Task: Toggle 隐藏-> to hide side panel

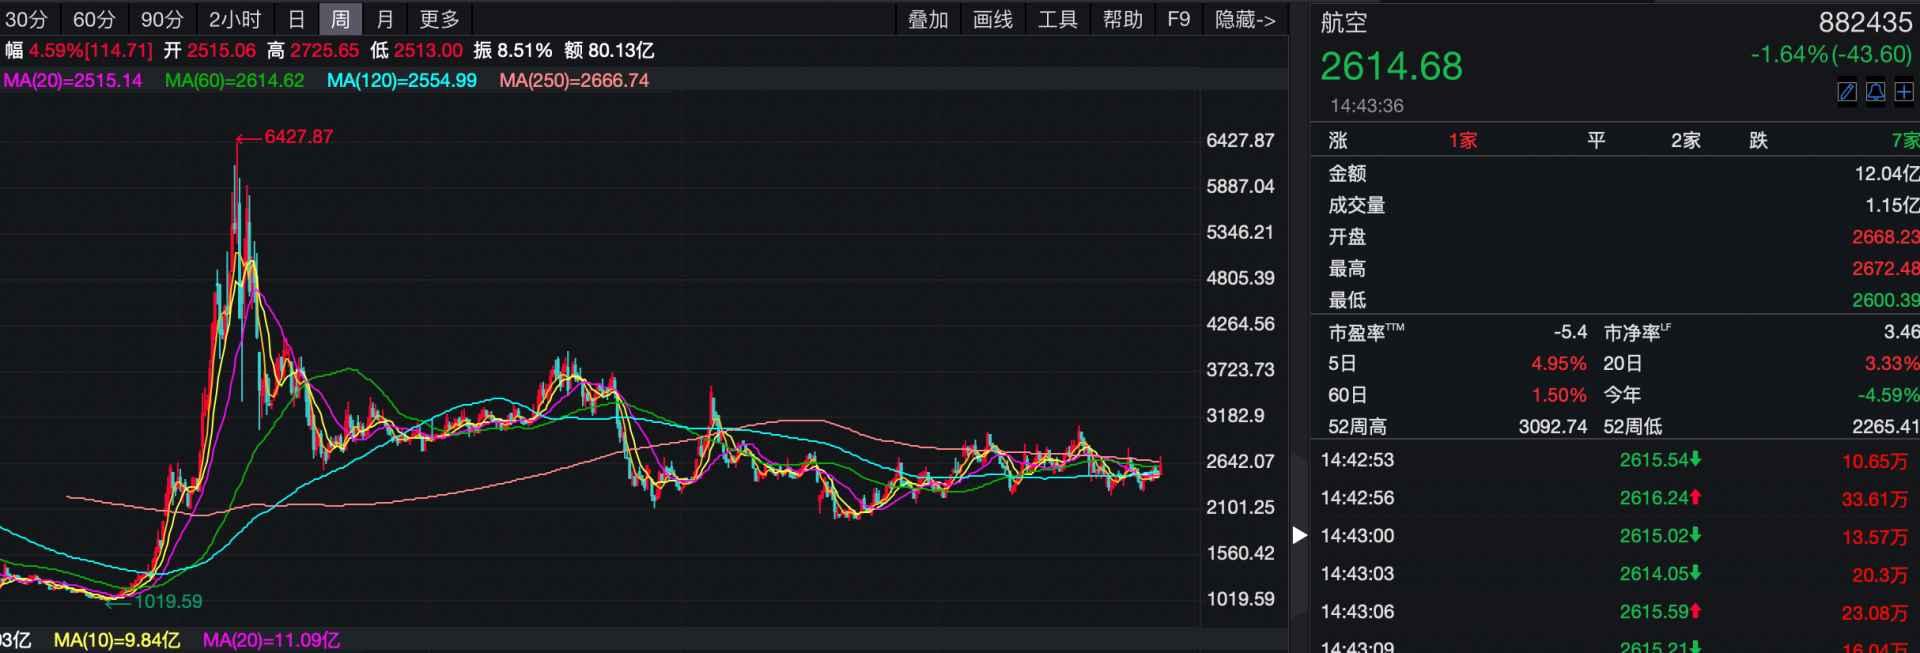Action: pos(1245,19)
